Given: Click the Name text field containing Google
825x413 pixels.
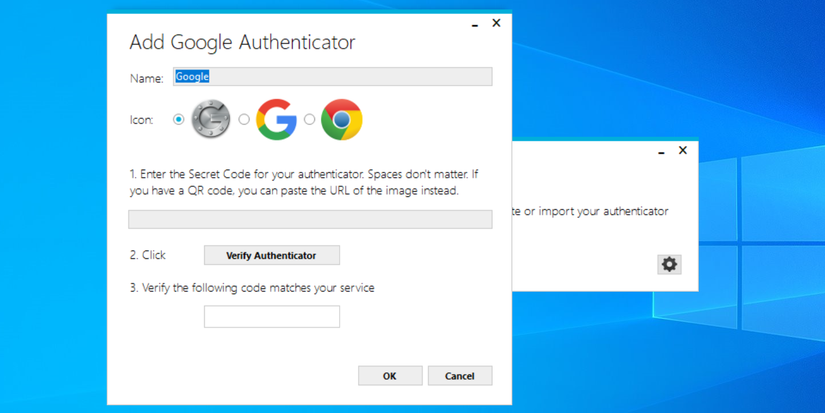Looking at the screenshot, I should [332, 77].
